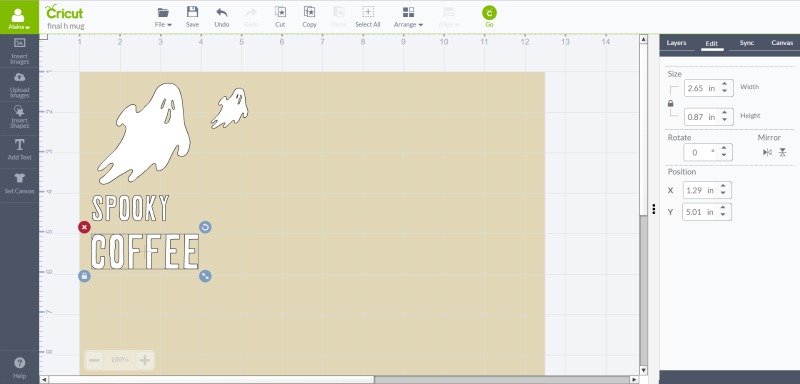Open the Insert Images tool
800x384 pixels.
19,51
